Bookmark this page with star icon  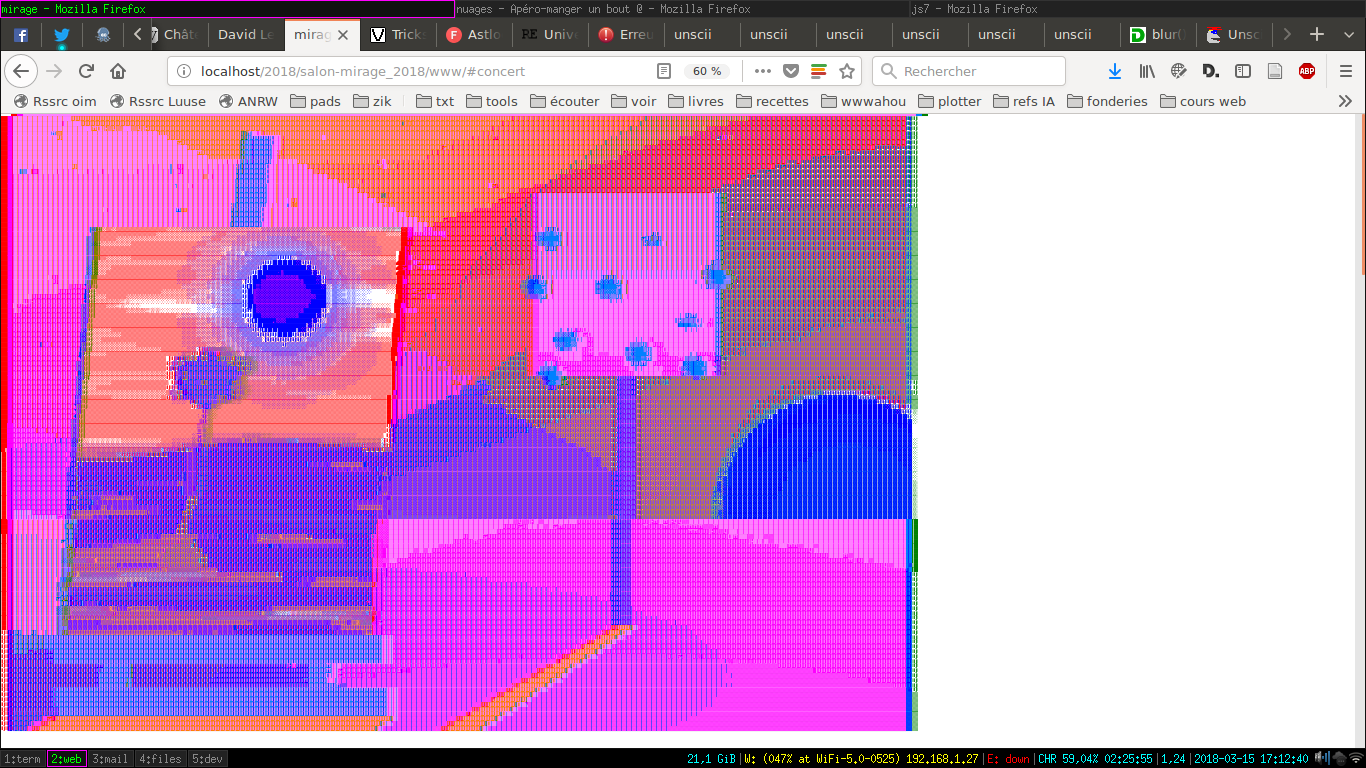pos(847,71)
